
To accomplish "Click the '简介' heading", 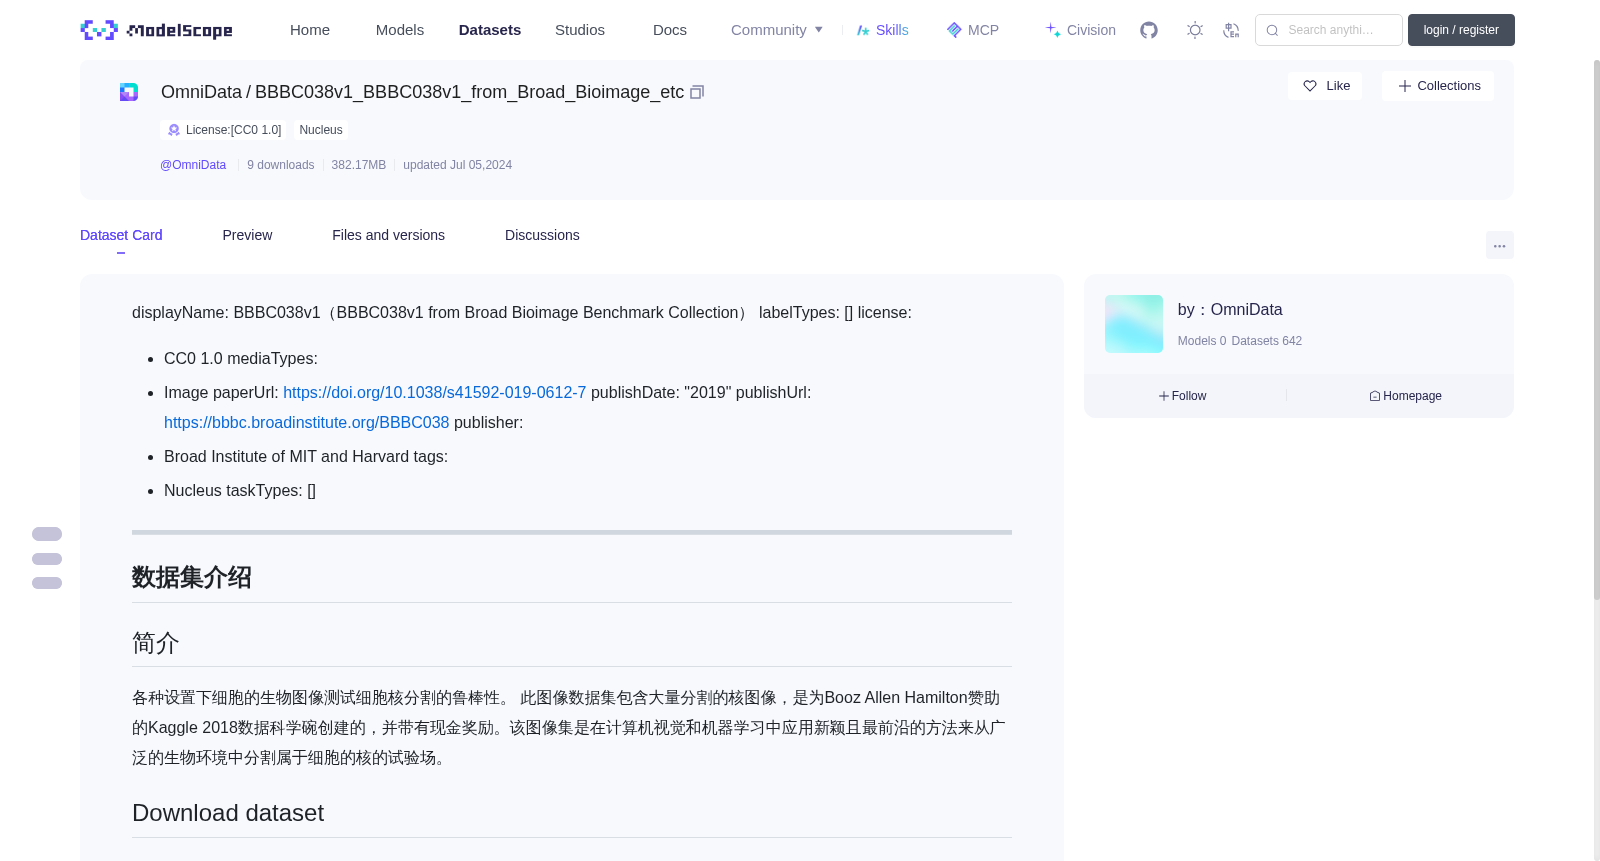I will pyautogui.click(x=156, y=643).
